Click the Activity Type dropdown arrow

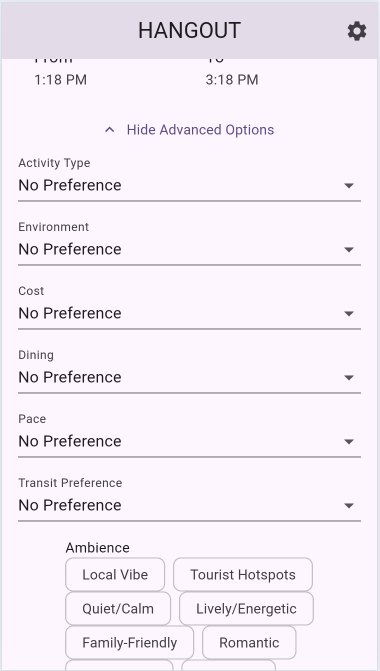tap(349, 185)
